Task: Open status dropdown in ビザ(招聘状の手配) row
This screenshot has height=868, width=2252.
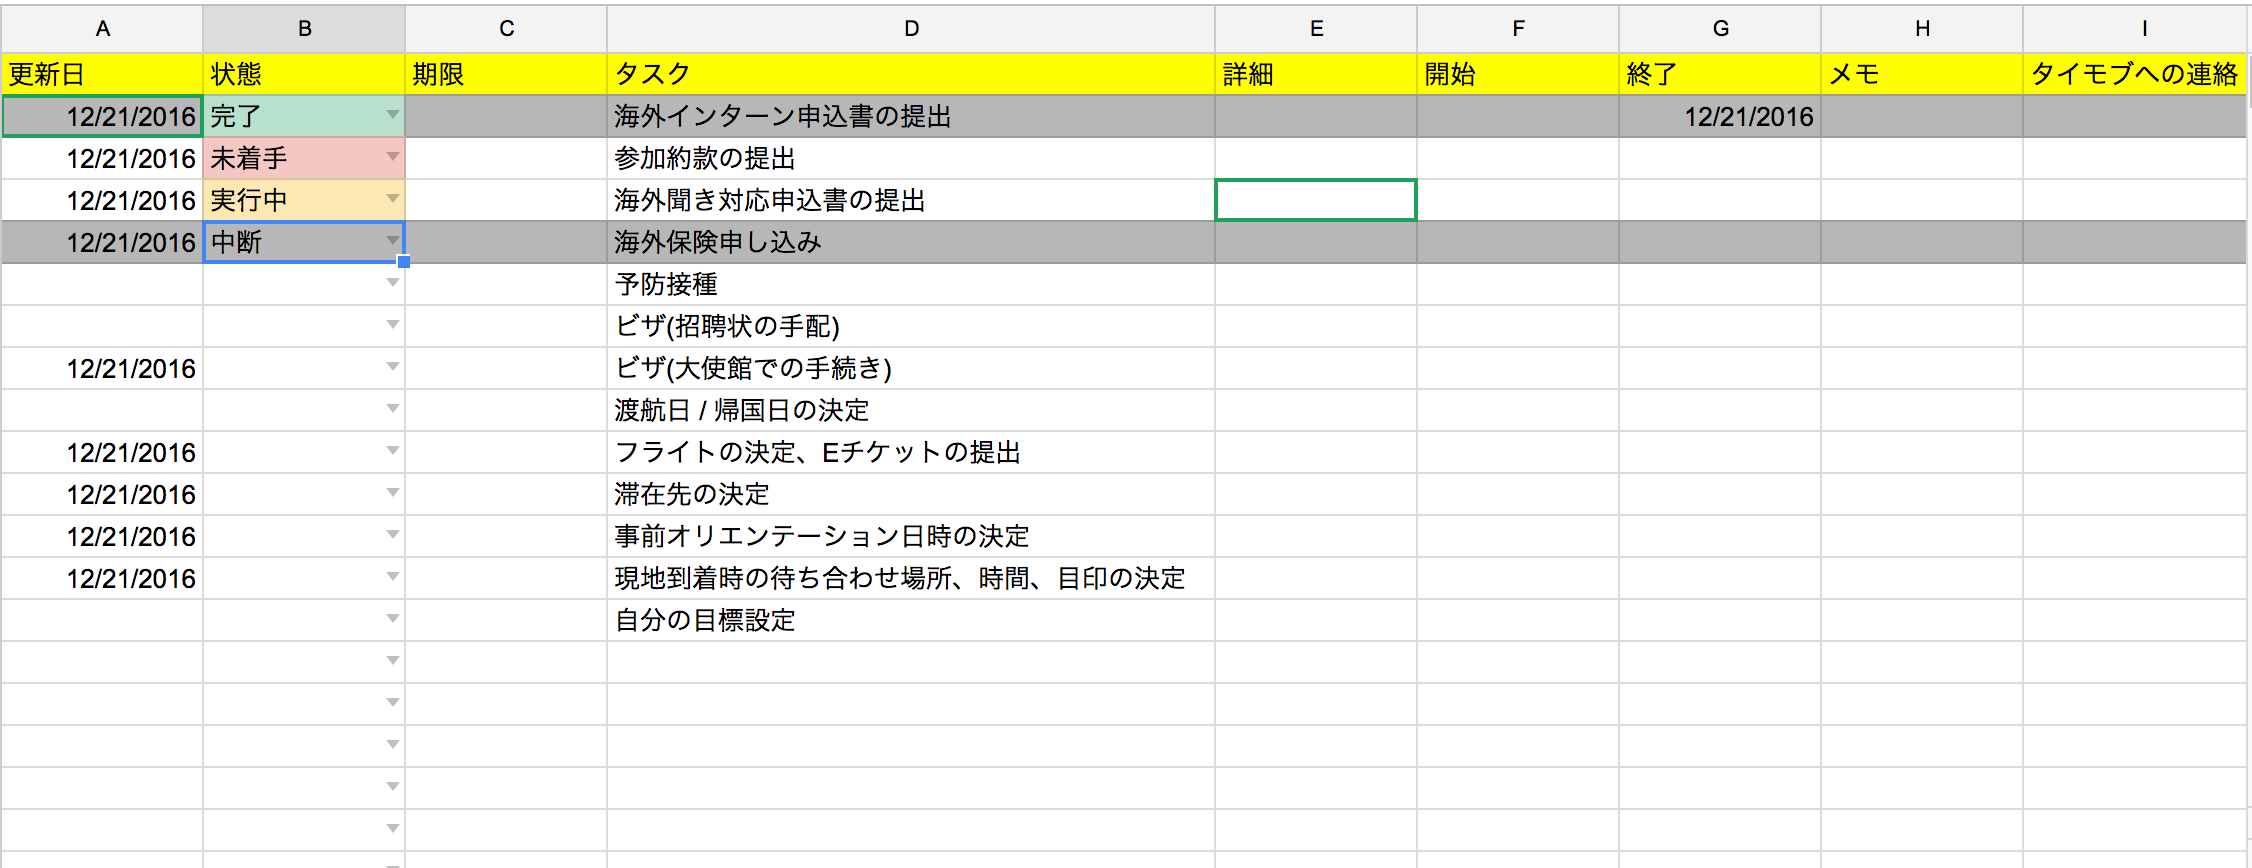Action: coord(393,325)
